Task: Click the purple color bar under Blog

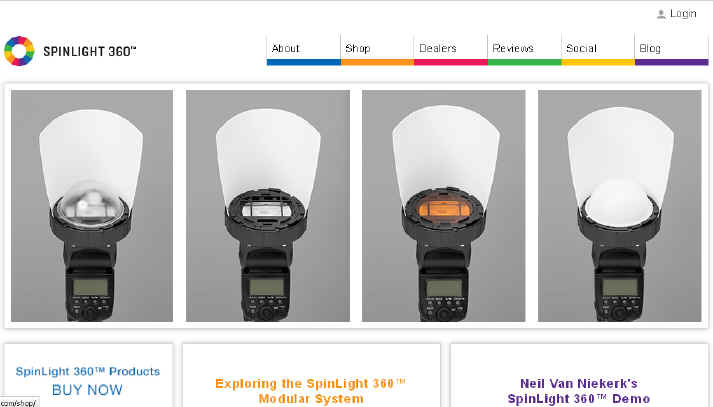Action: (672, 62)
